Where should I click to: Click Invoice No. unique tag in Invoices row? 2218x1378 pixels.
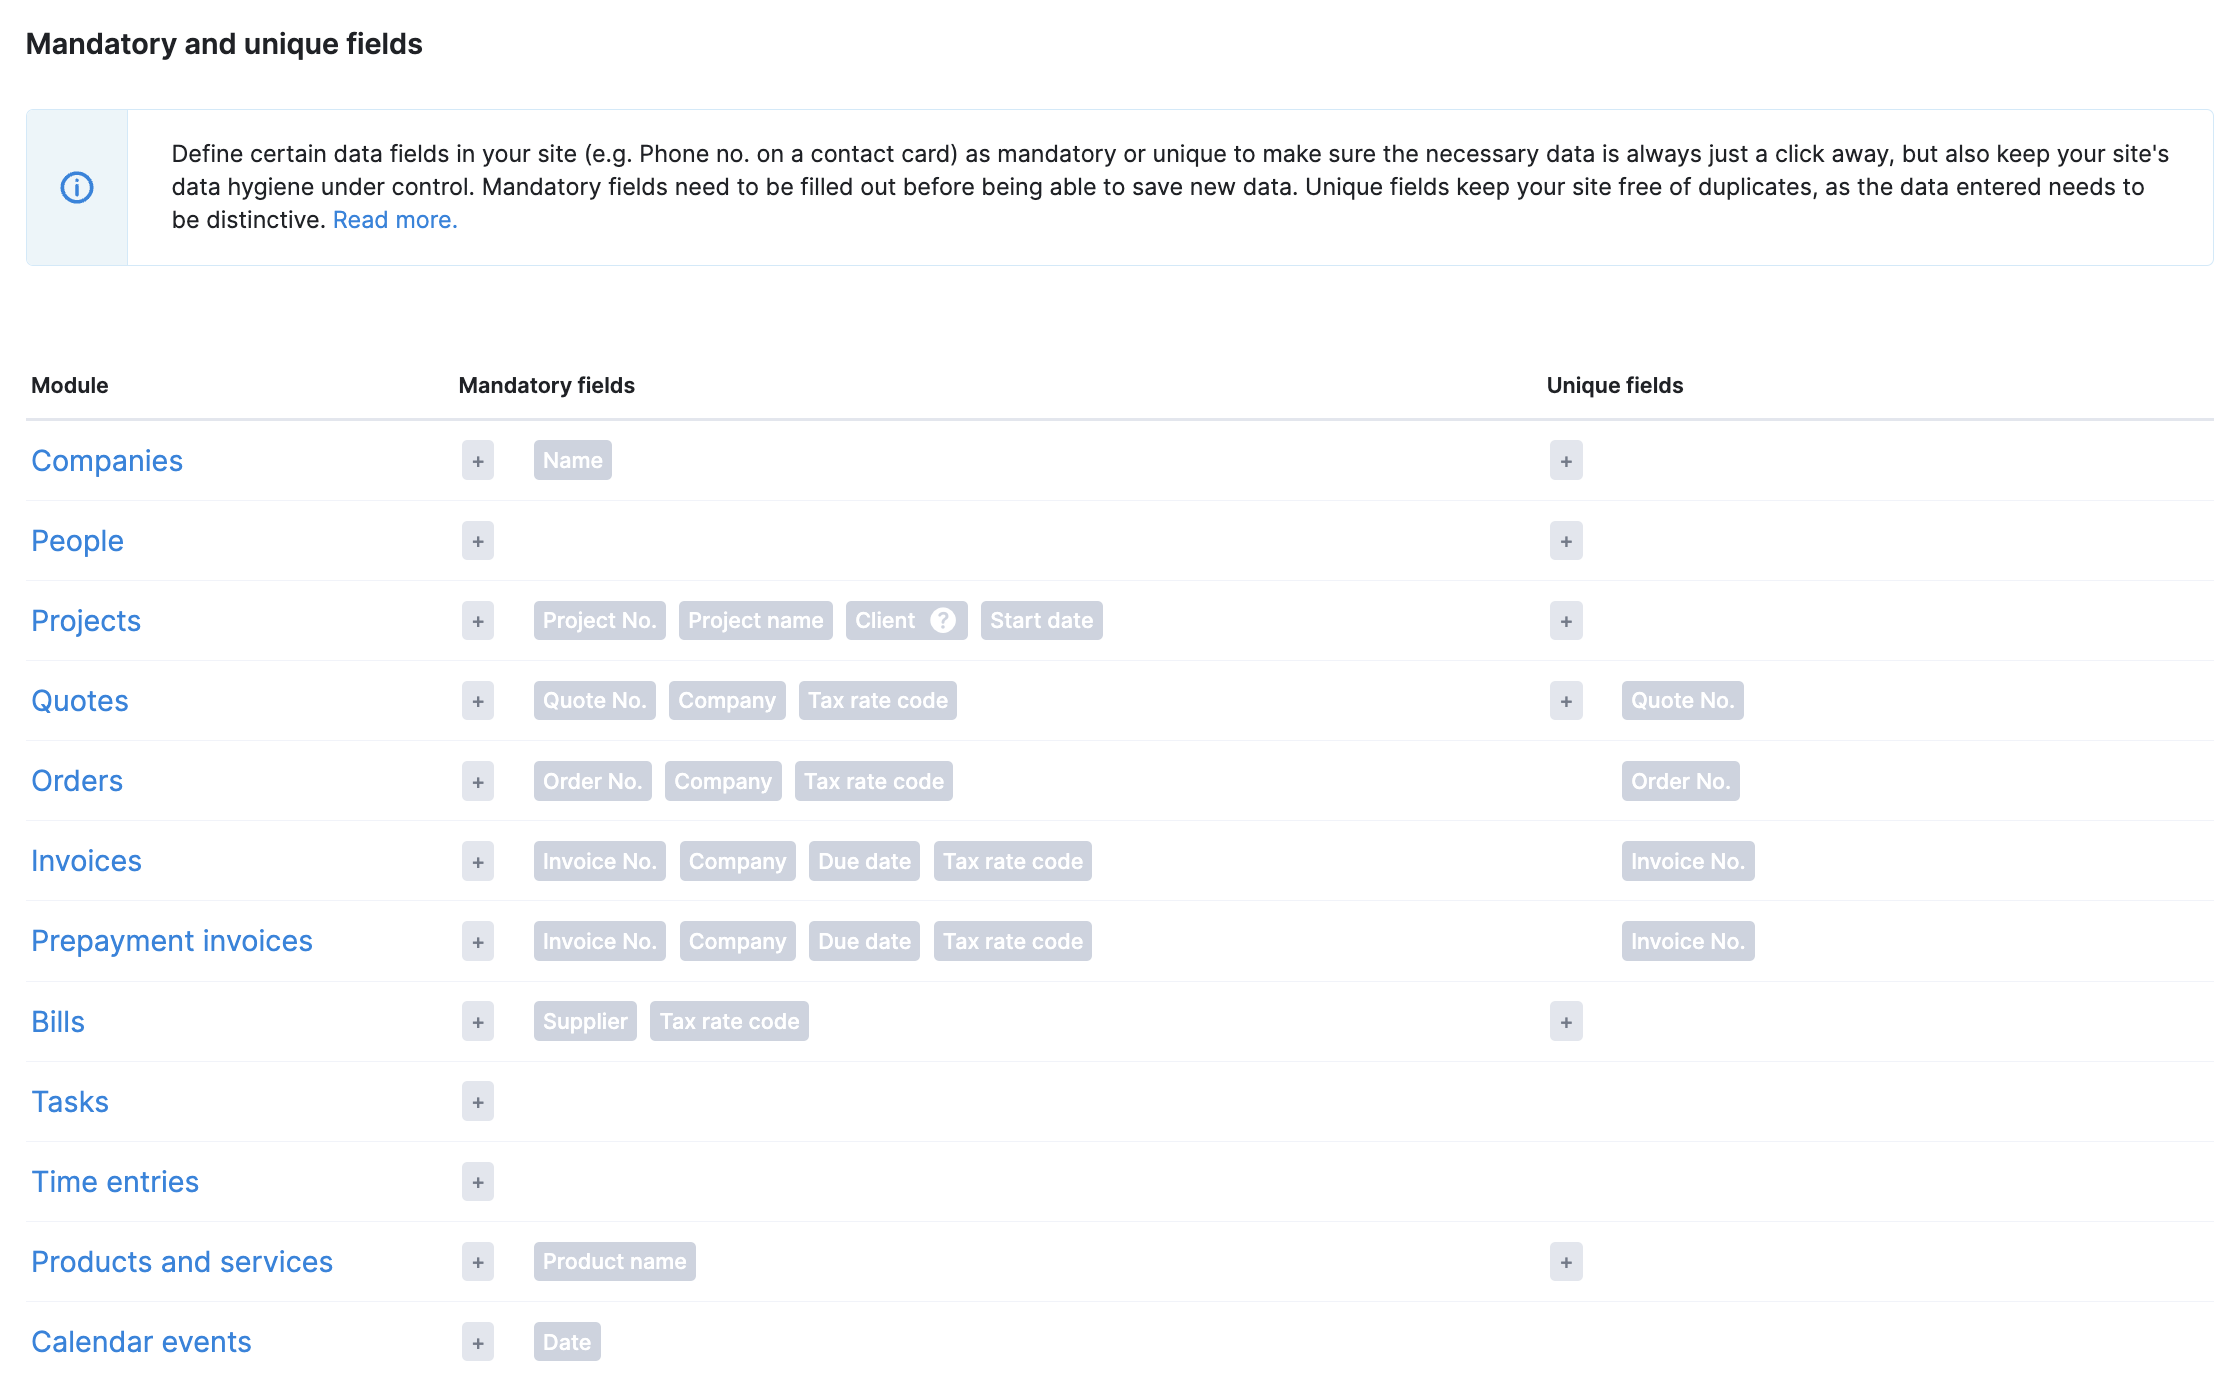[x=1688, y=861]
